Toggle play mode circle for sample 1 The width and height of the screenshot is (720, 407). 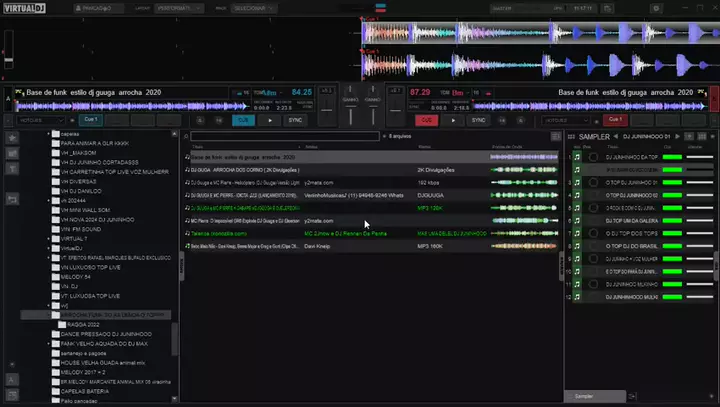(593, 157)
